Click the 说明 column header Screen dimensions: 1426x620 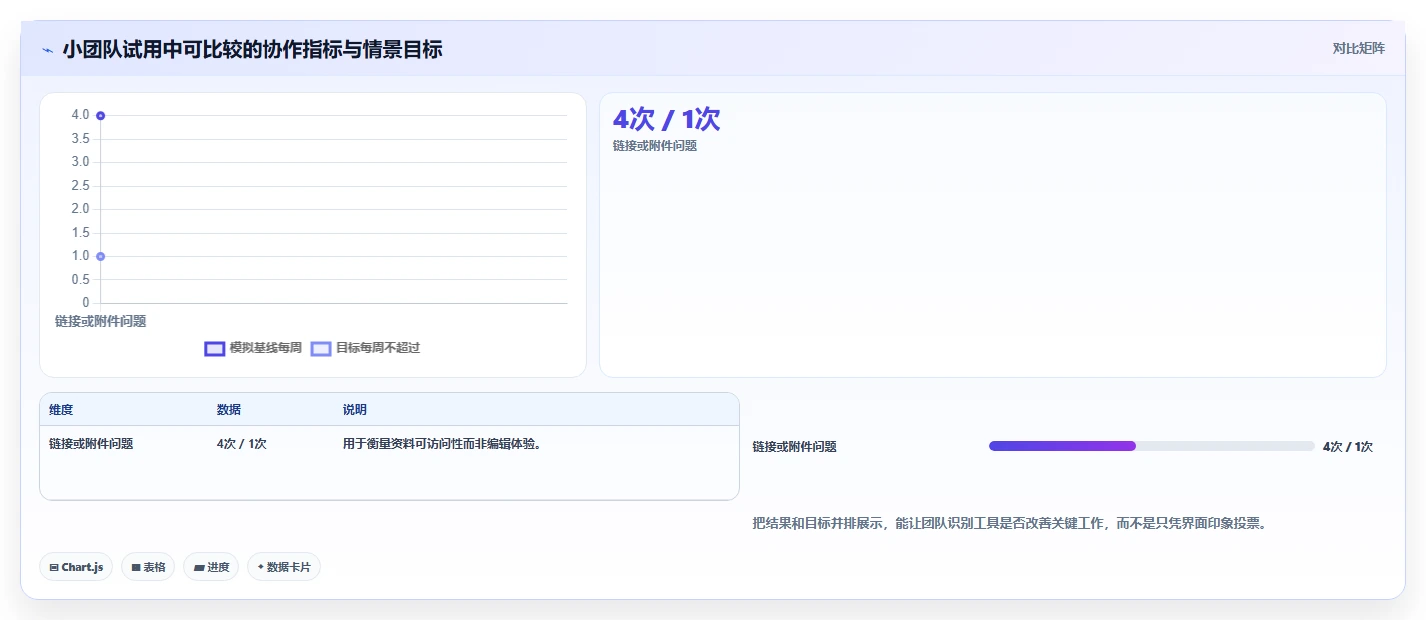click(x=355, y=410)
